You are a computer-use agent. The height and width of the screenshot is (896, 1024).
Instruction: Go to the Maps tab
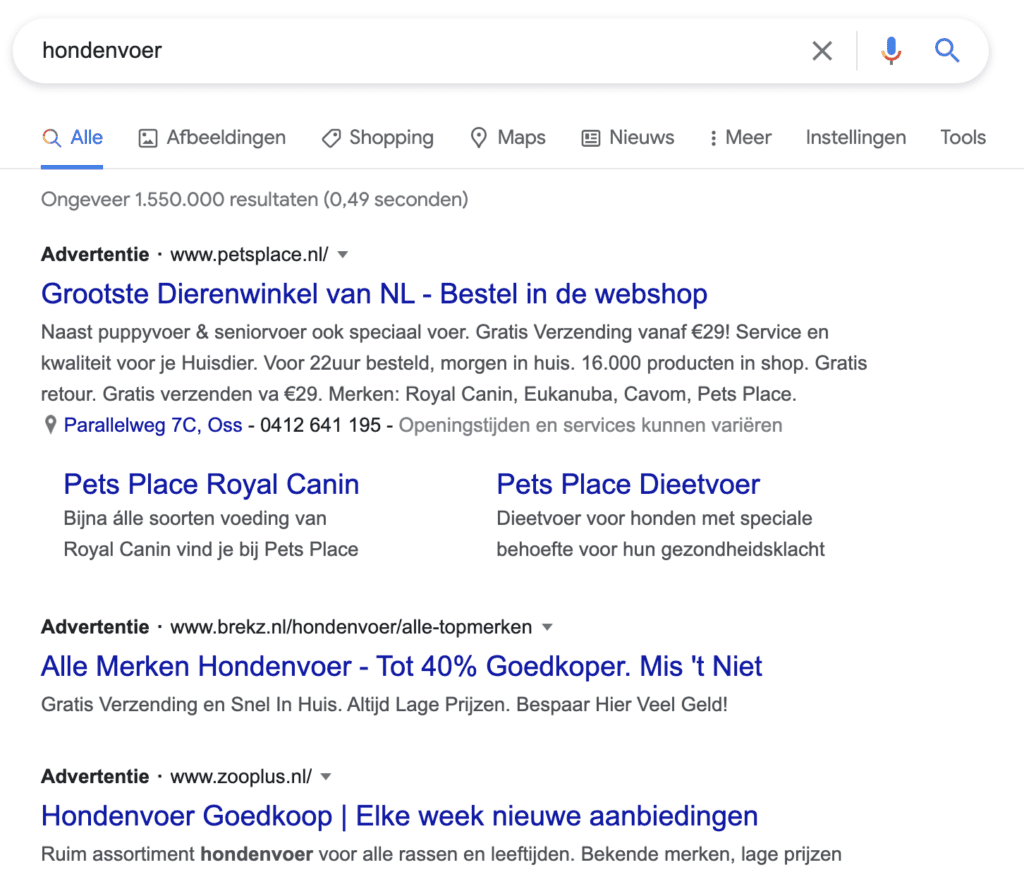[x=507, y=138]
